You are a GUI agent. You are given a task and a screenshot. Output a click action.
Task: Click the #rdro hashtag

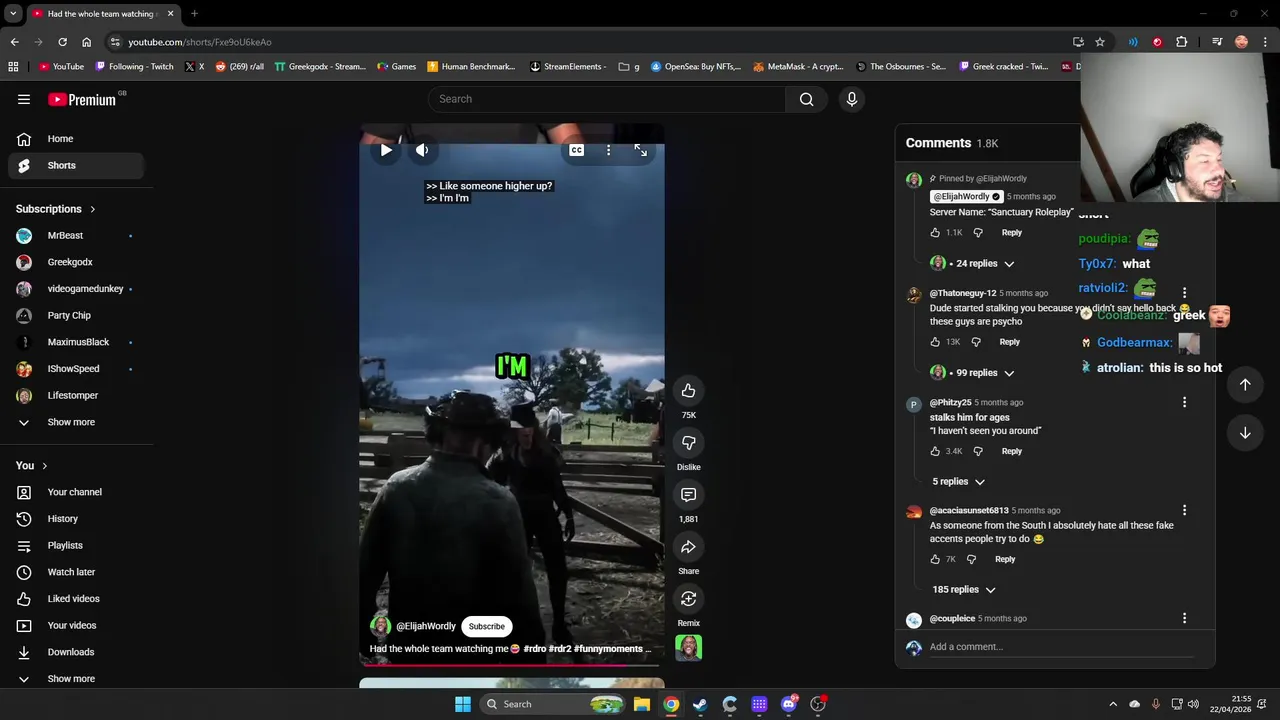click(x=534, y=649)
